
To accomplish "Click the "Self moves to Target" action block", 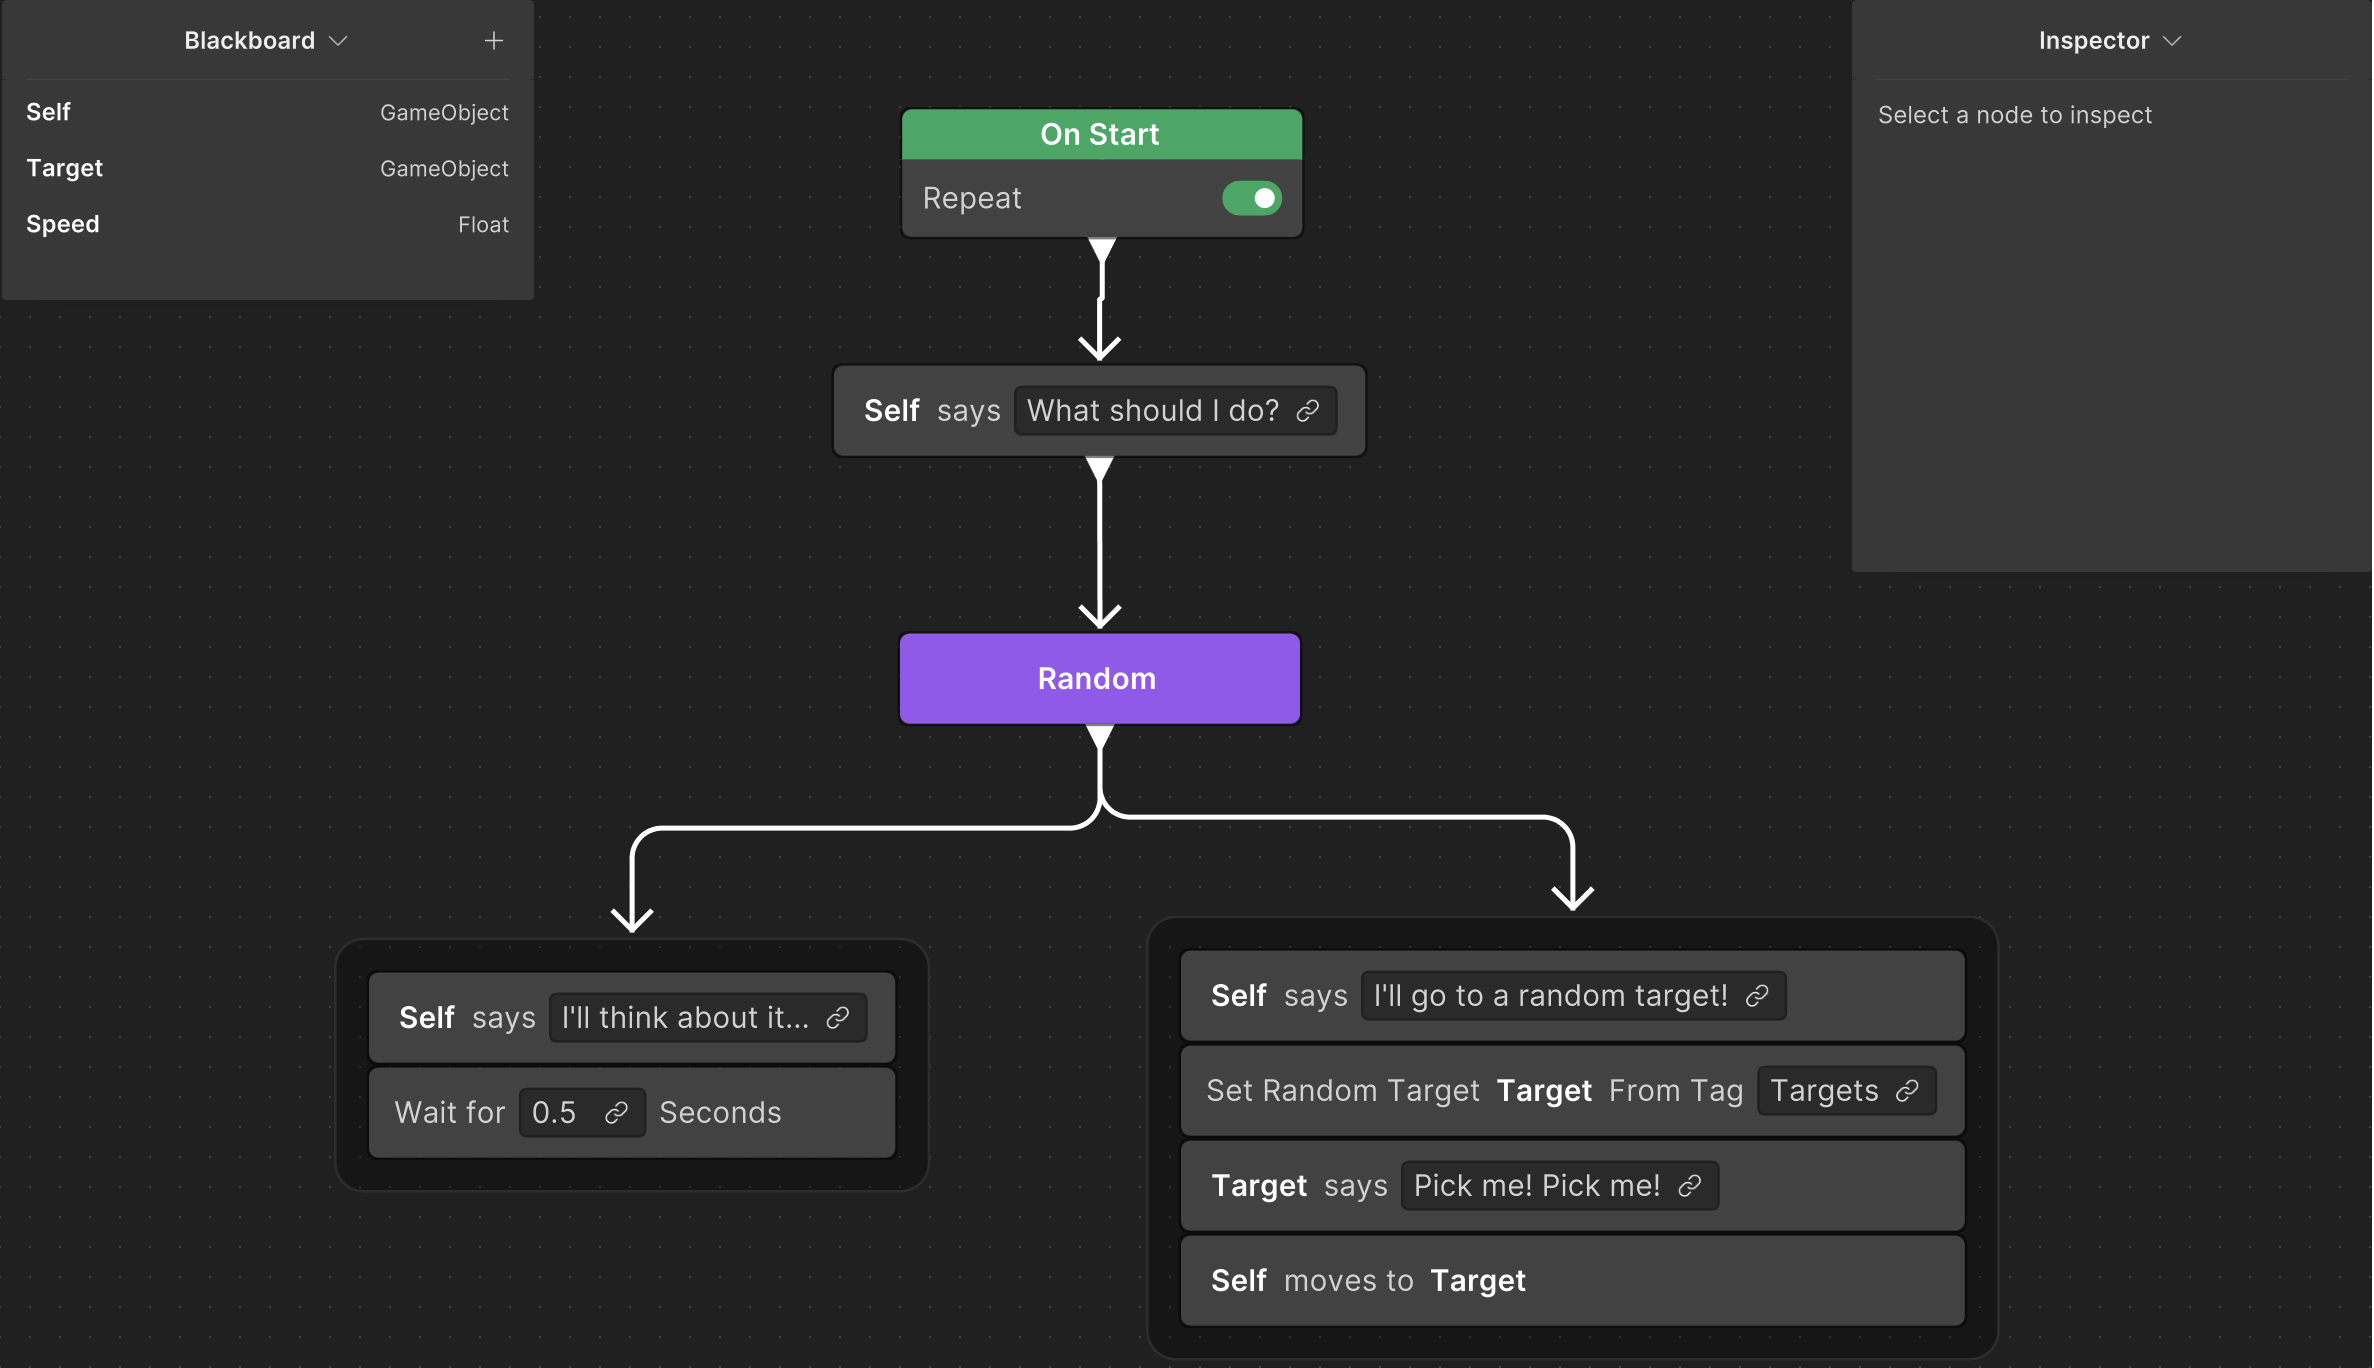I will click(x=1572, y=1280).
